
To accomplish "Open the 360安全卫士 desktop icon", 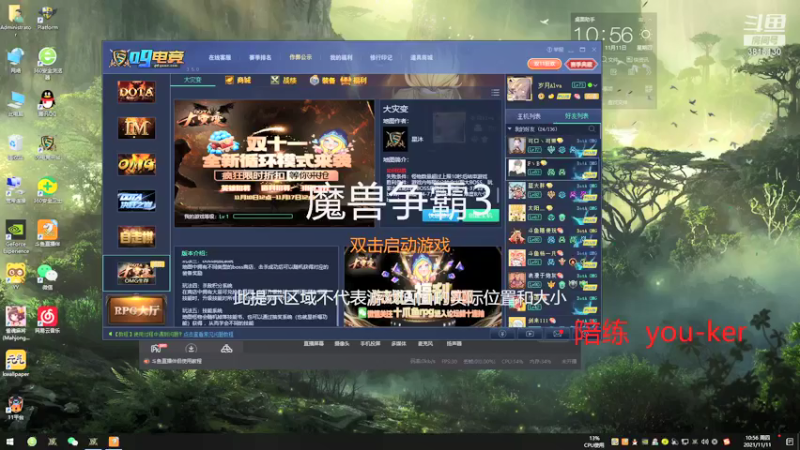I will pos(47,190).
